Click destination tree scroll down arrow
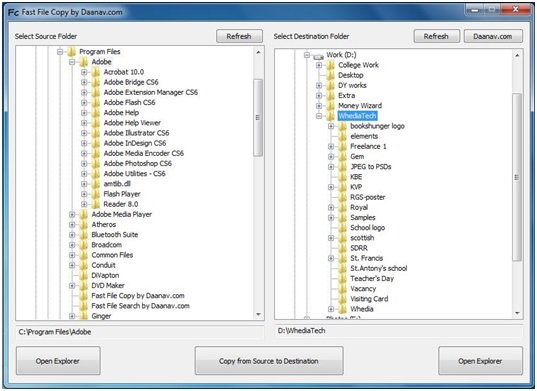The width and height of the screenshot is (537, 391). point(517,313)
